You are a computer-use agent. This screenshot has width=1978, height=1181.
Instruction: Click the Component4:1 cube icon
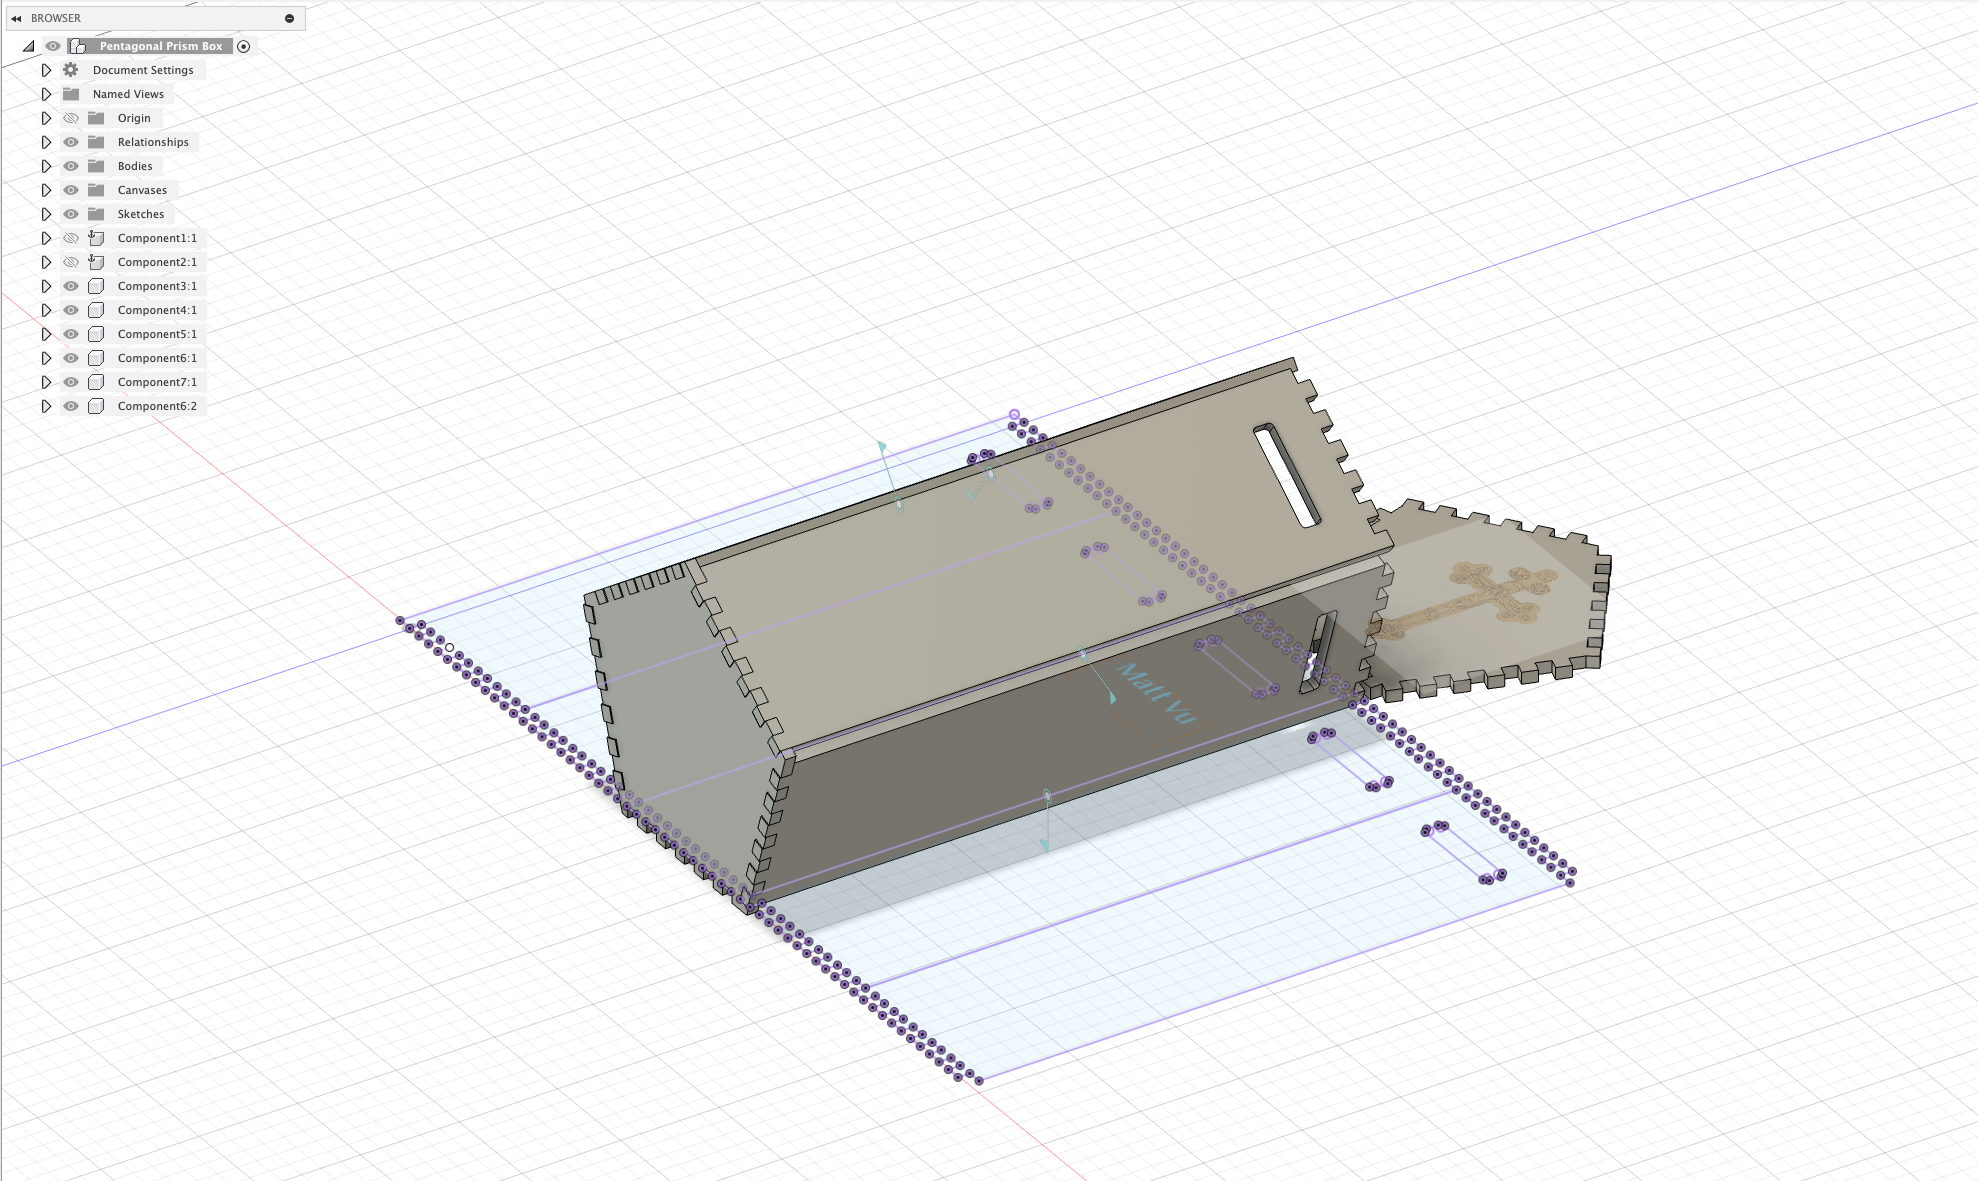coord(96,310)
